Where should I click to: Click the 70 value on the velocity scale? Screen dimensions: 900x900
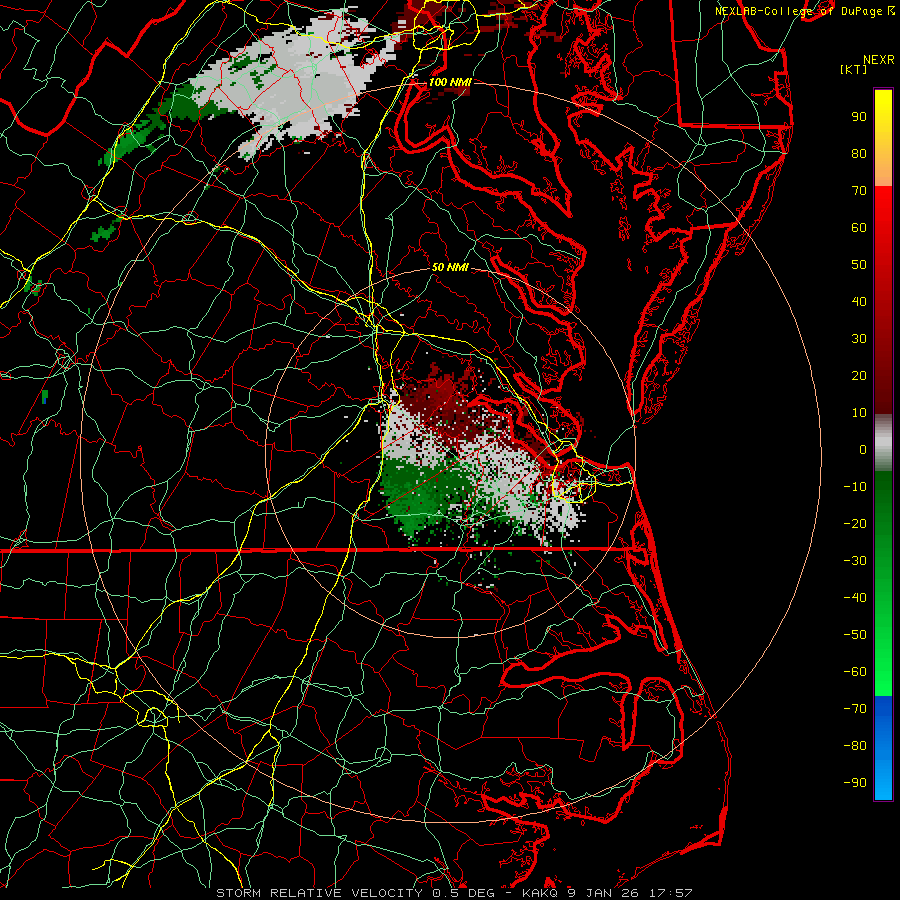pyautogui.click(x=859, y=191)
